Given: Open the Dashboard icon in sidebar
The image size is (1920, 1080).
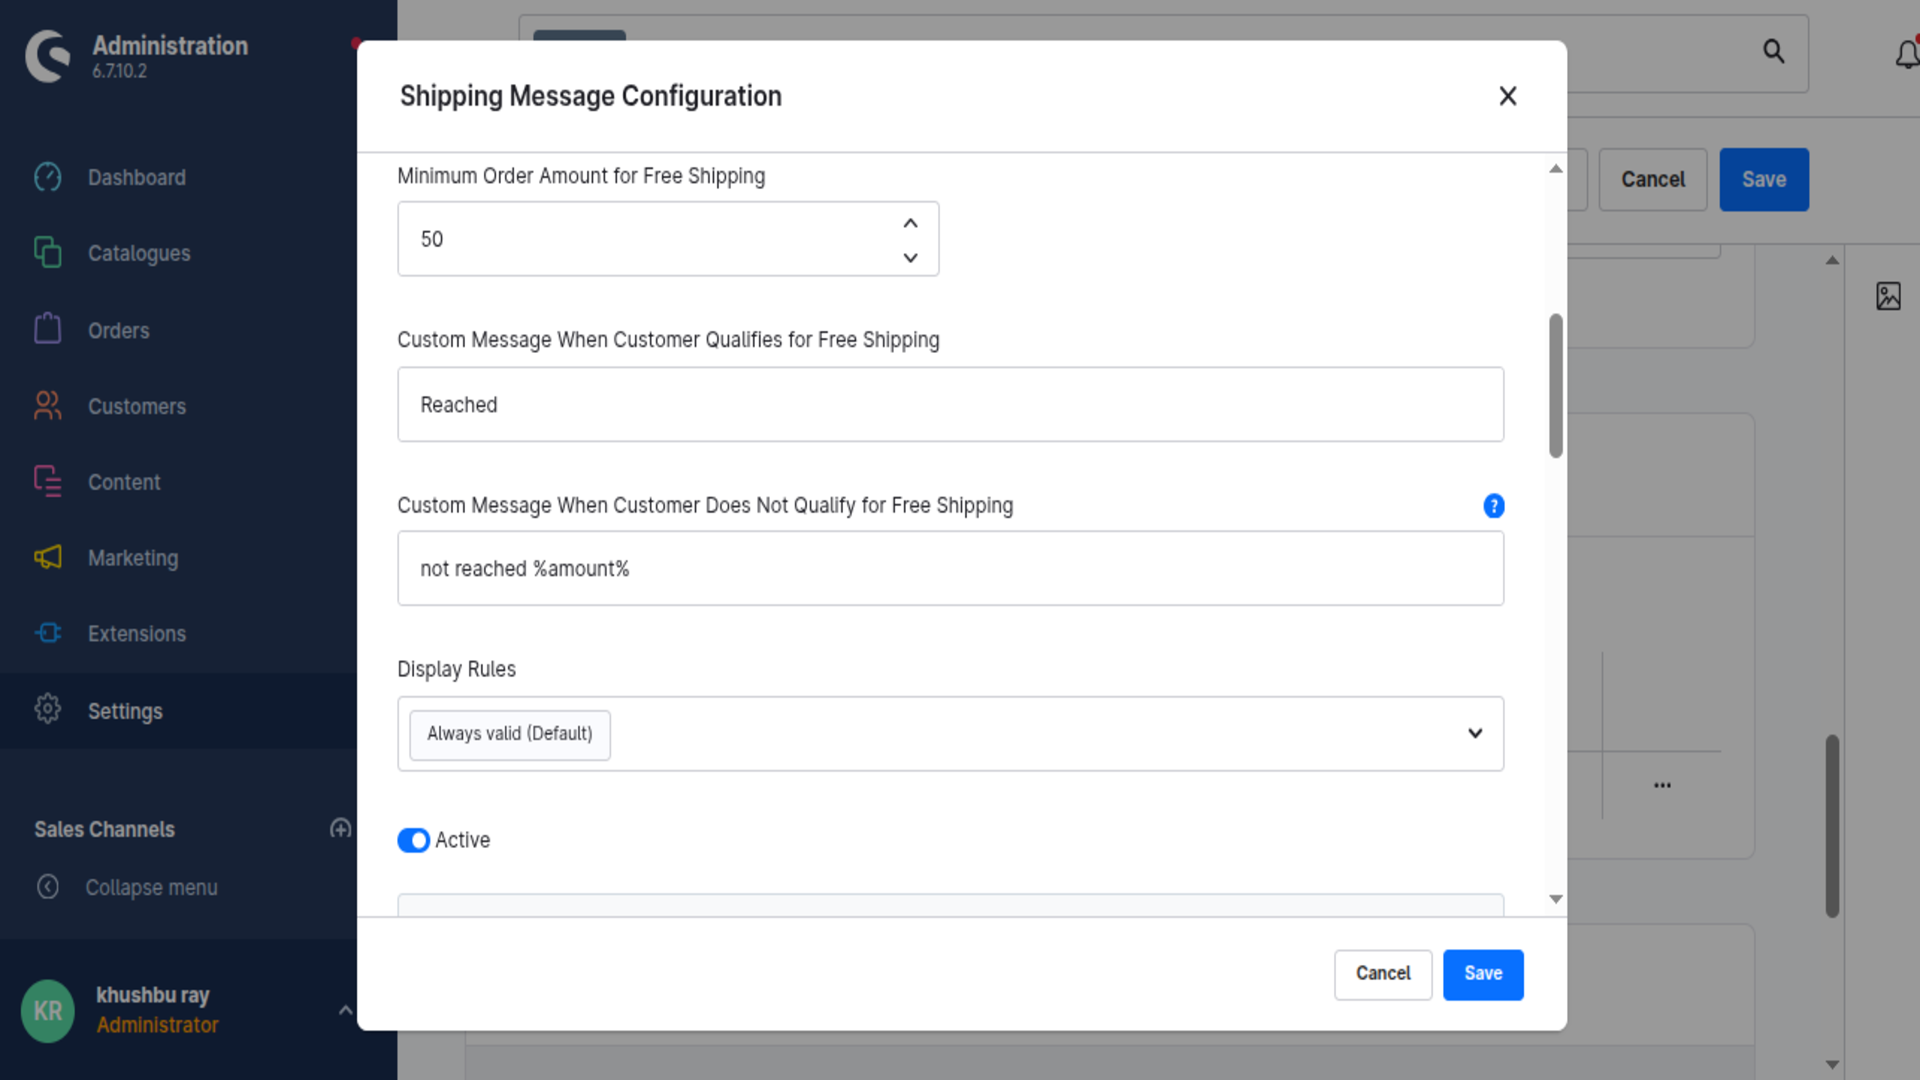Looking at the screenshot, I should point(47,177).
